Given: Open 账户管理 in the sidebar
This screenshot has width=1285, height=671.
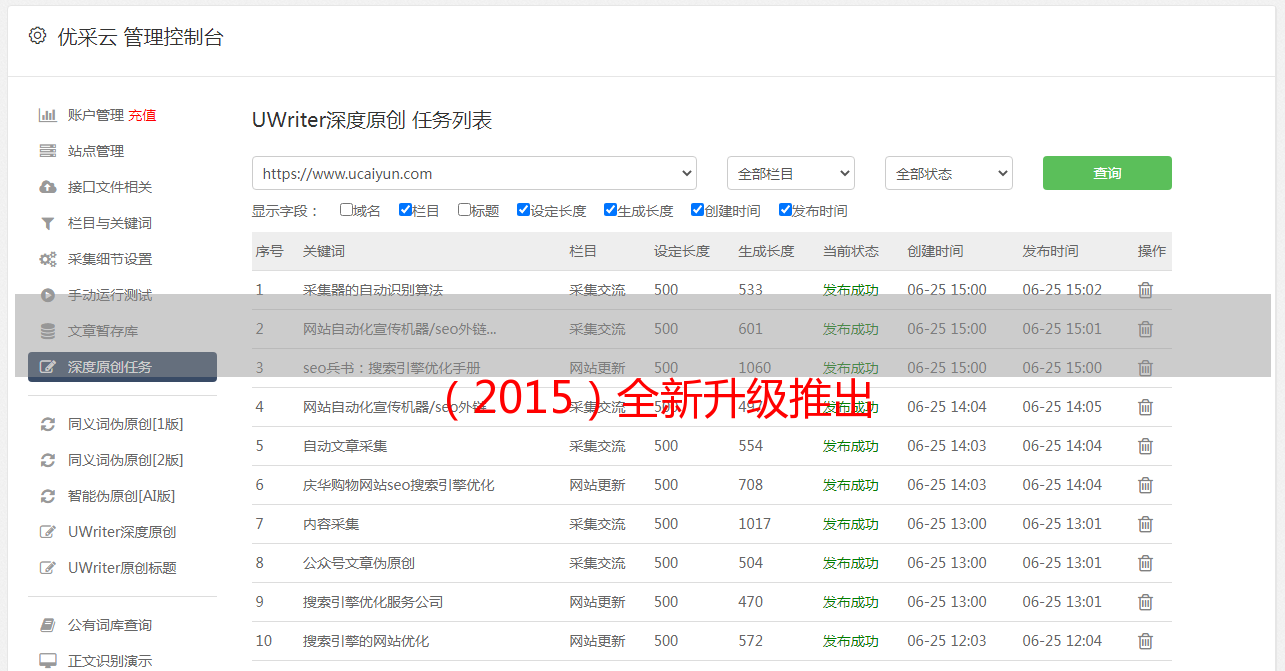Looking at the screenshot, I should 96,115.
